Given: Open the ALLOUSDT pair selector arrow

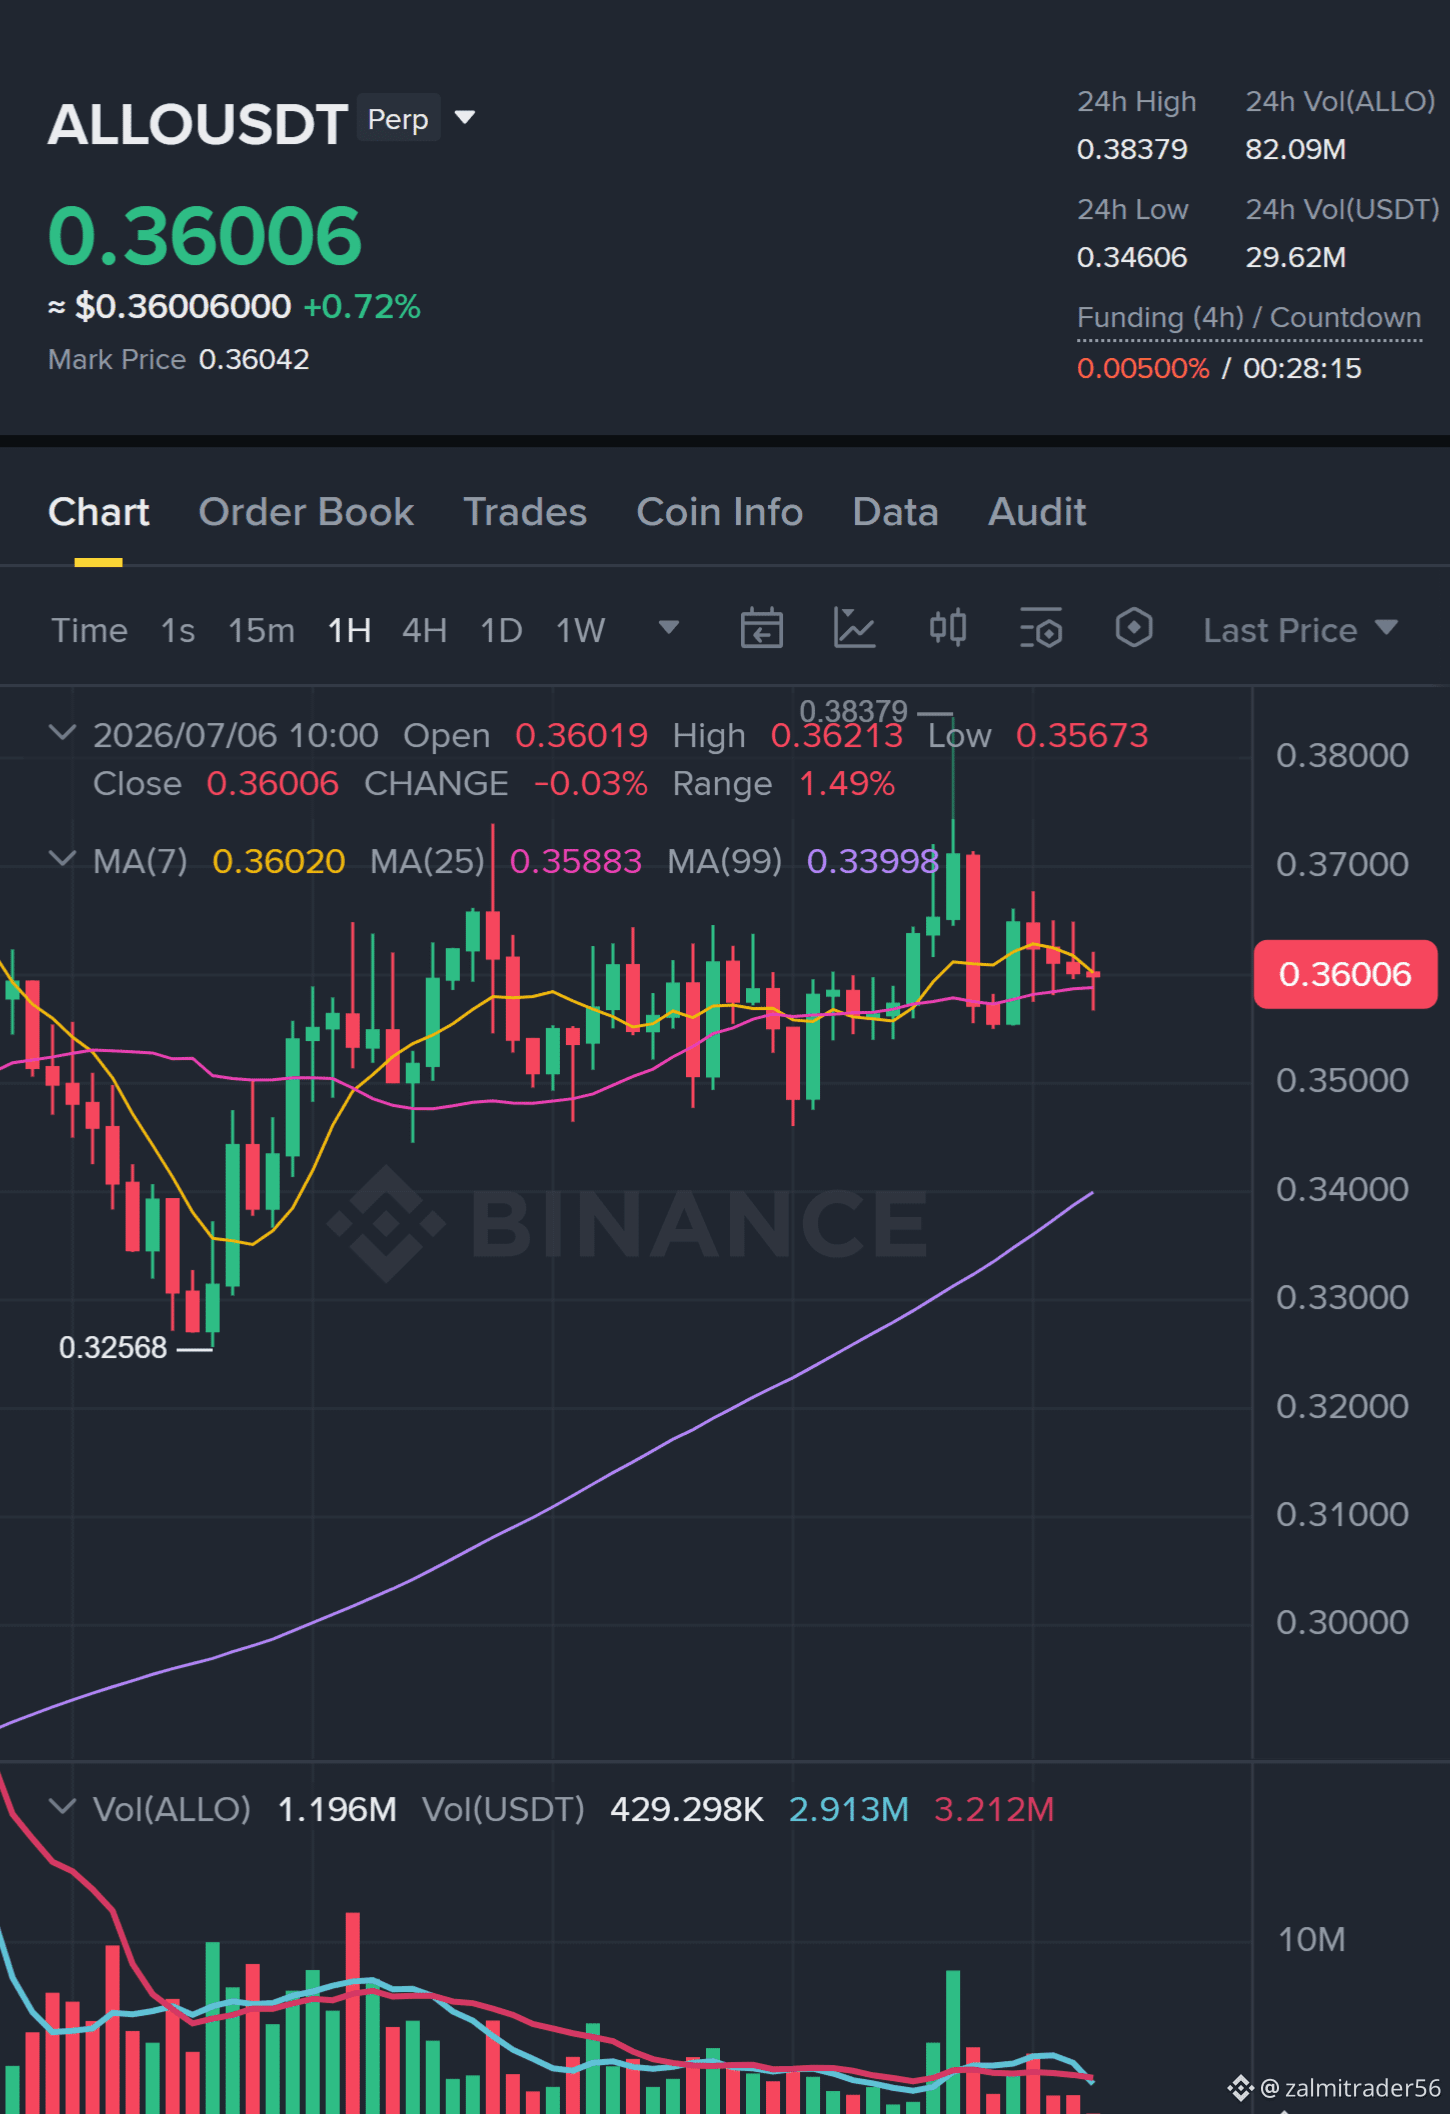Looking at the screenshot, I should tap(465, 118).
